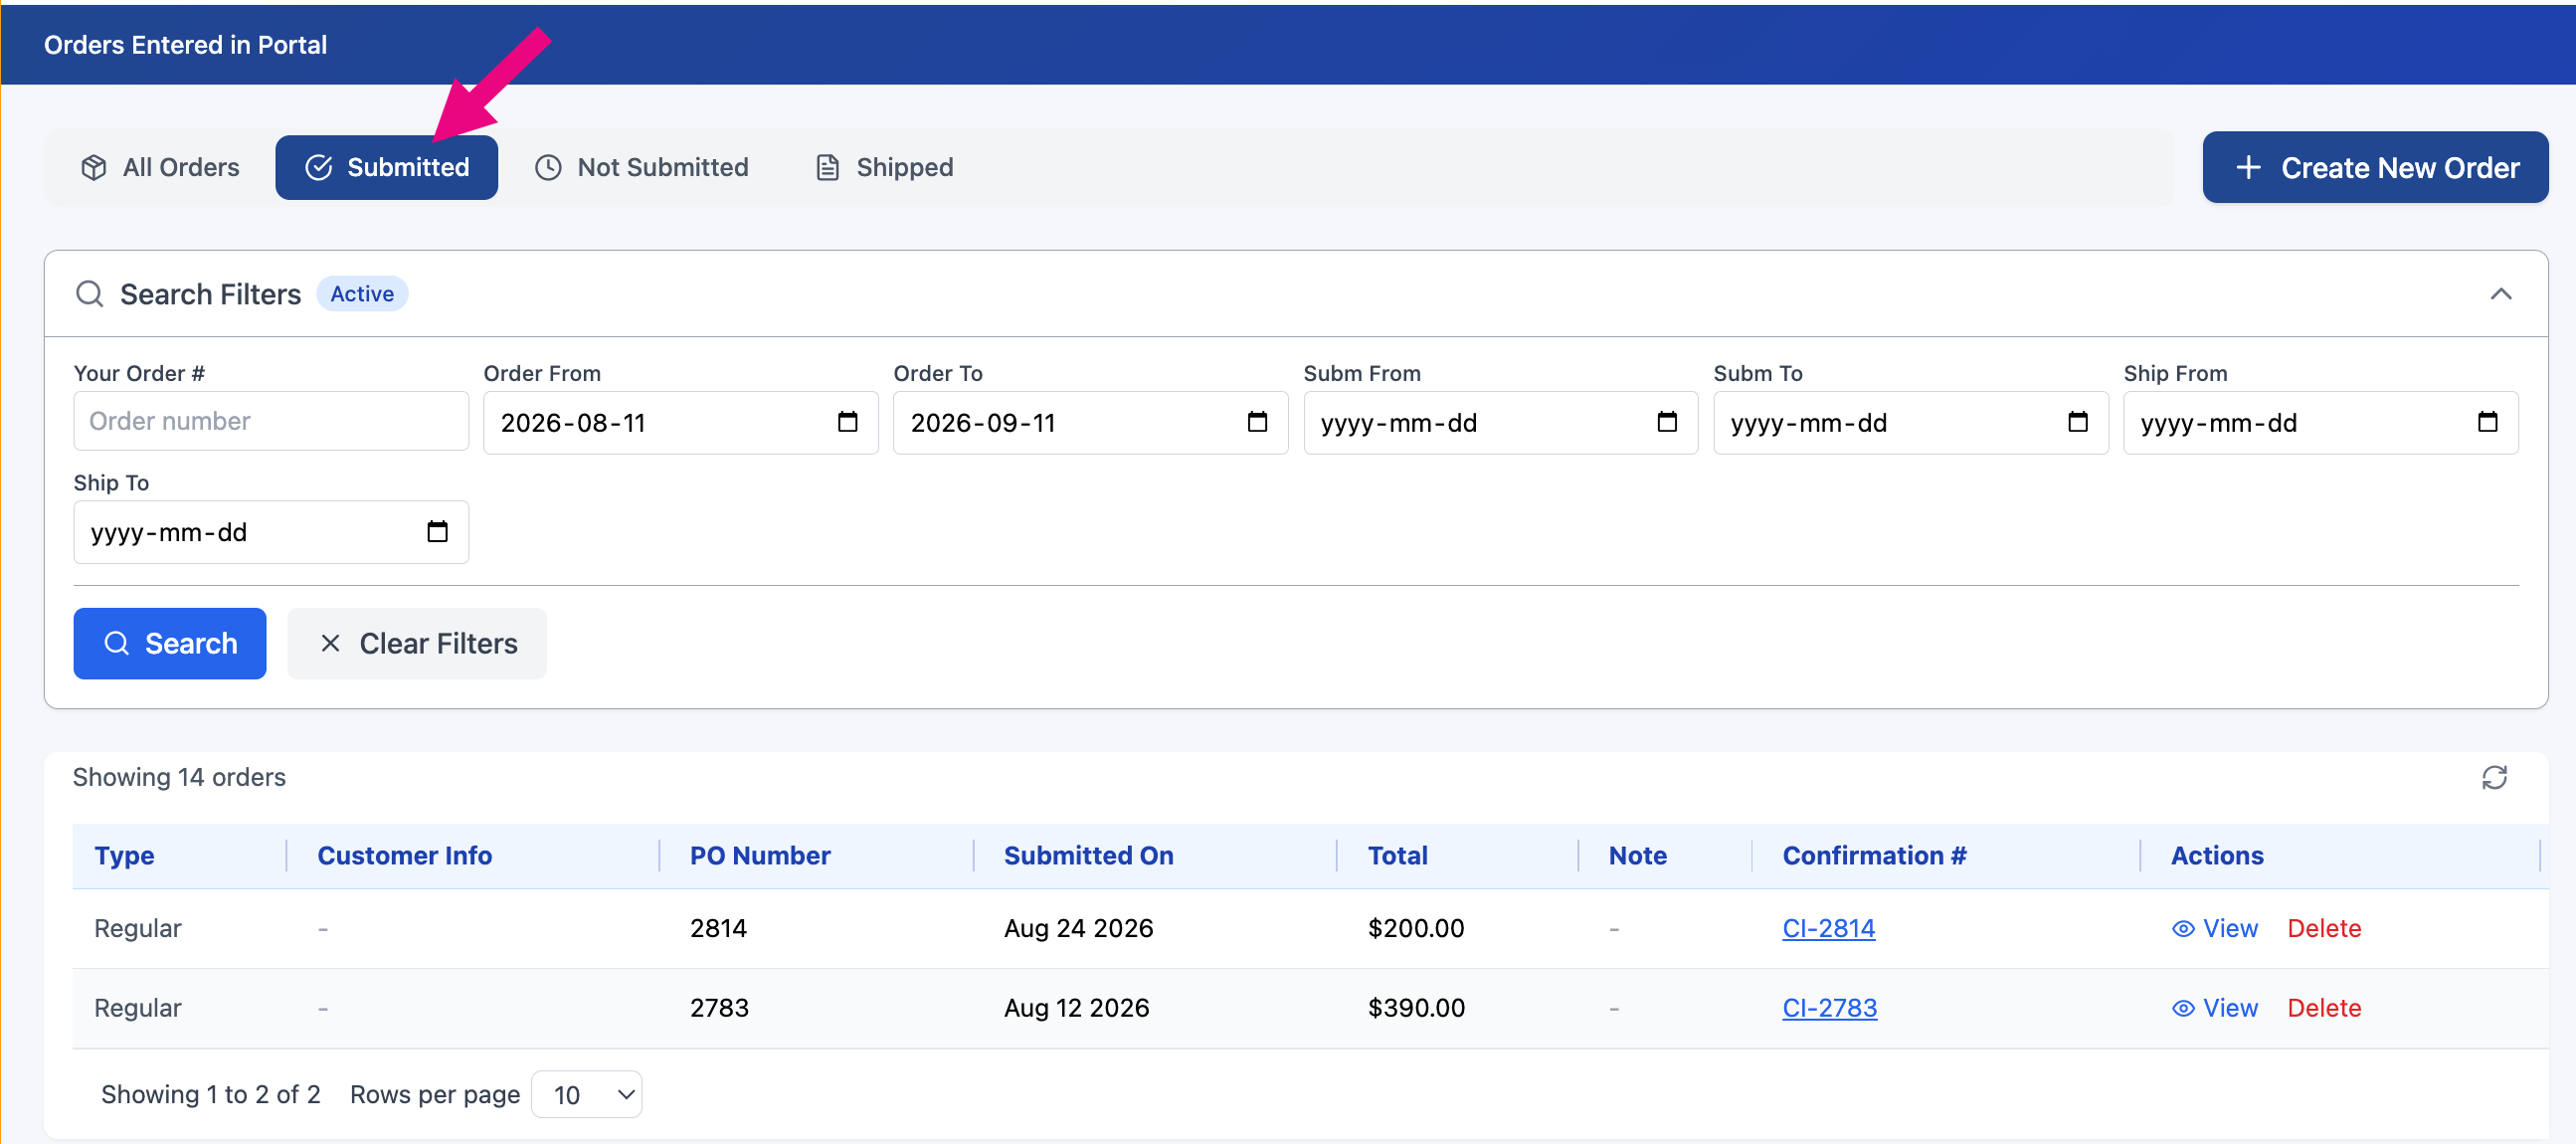Click the PO Number column header

click(x=760, y=855)
